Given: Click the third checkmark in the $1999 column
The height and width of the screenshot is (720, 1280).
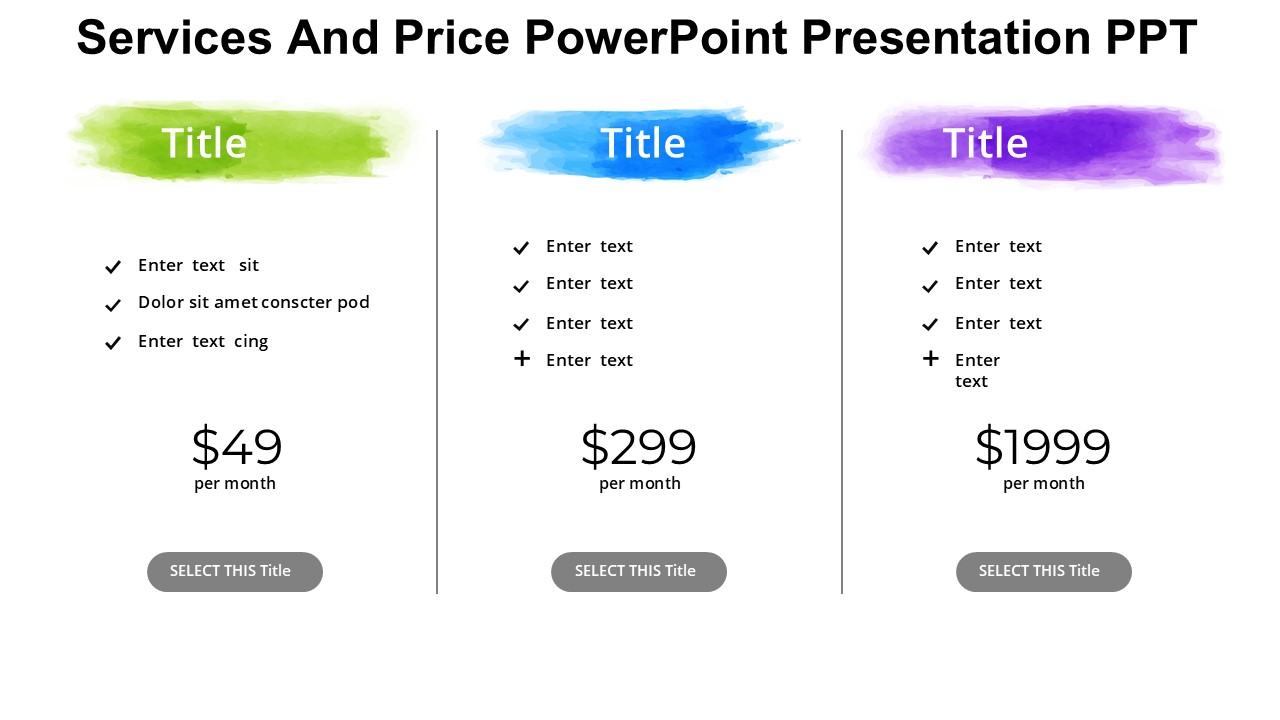Looking at the screenshot, I should tap(930, 324).
